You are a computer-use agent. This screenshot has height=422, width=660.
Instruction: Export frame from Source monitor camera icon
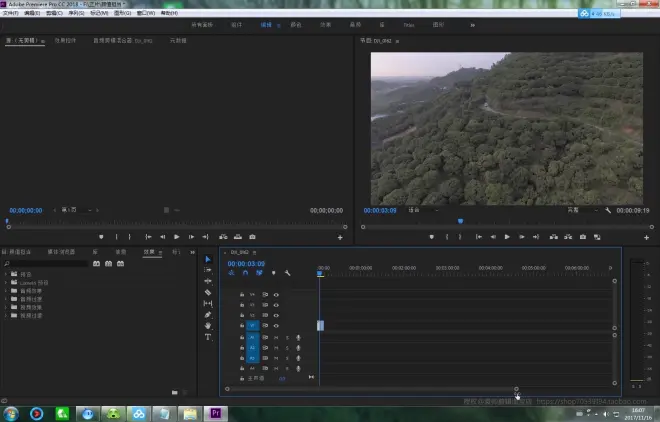252,237
